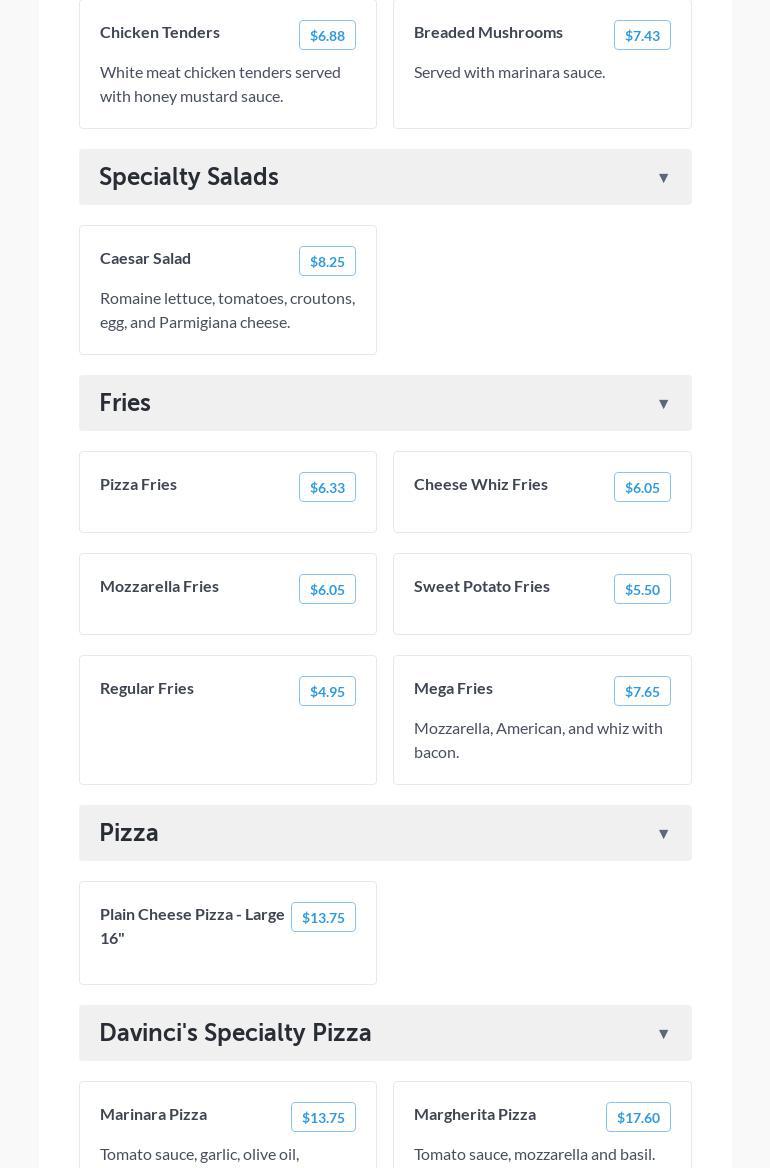Collapse the Fries section arrow
Image resolution: width=770 pixels, height=1168 pixels.
(x=663, y=404)
